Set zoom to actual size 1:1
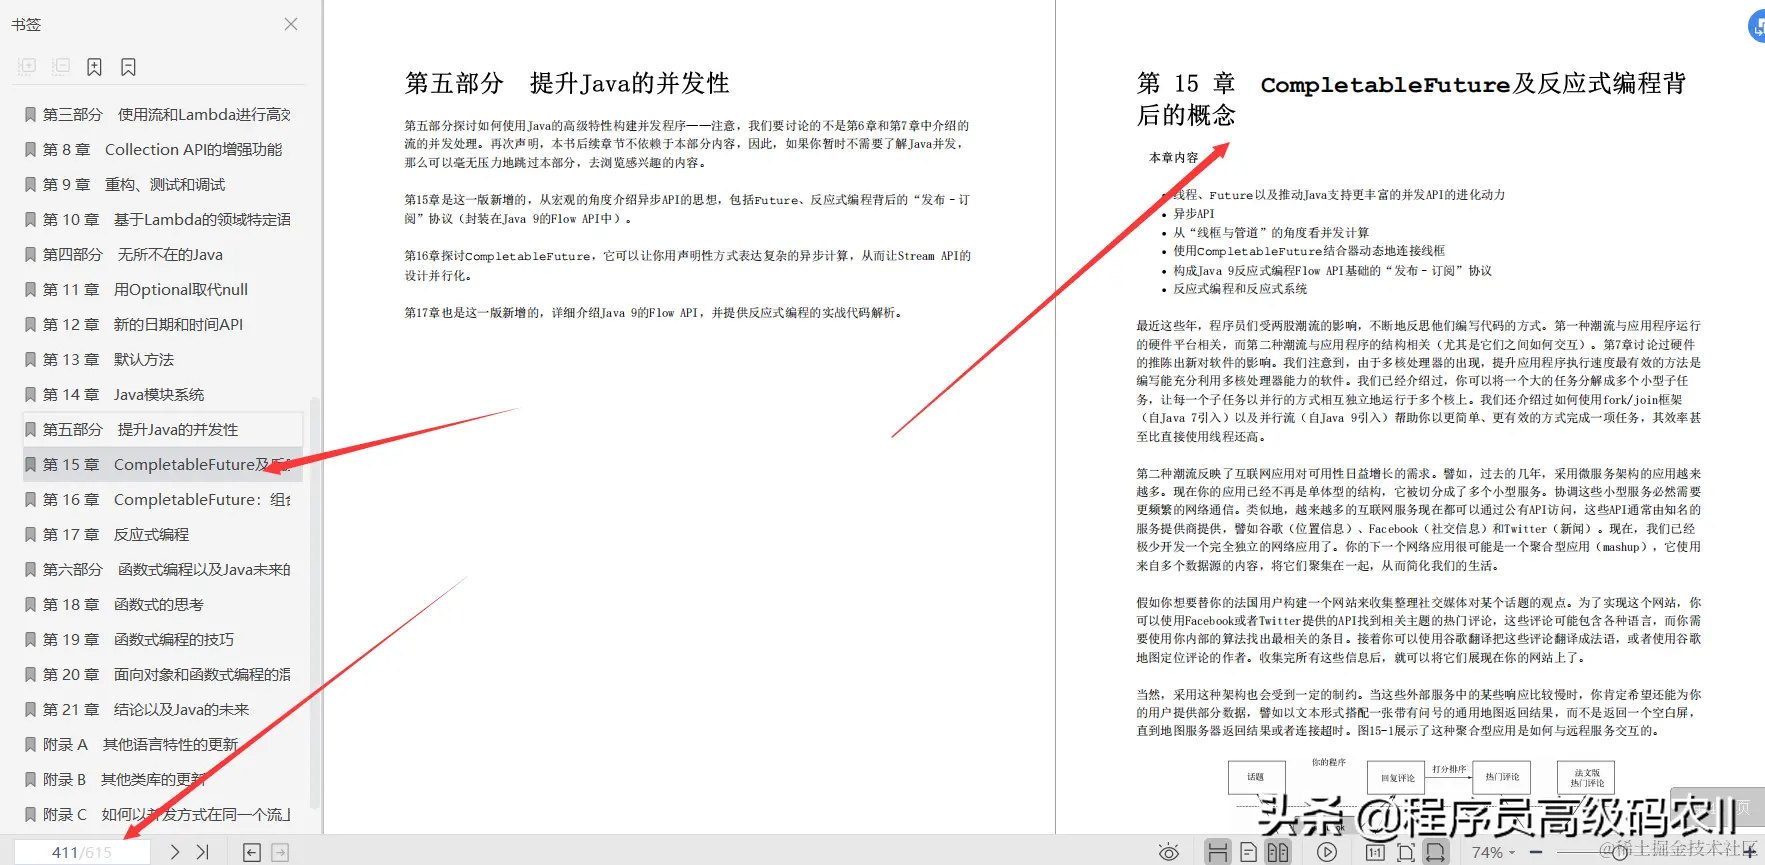This screenshot has height=865, width=1765. point(1376,852)
